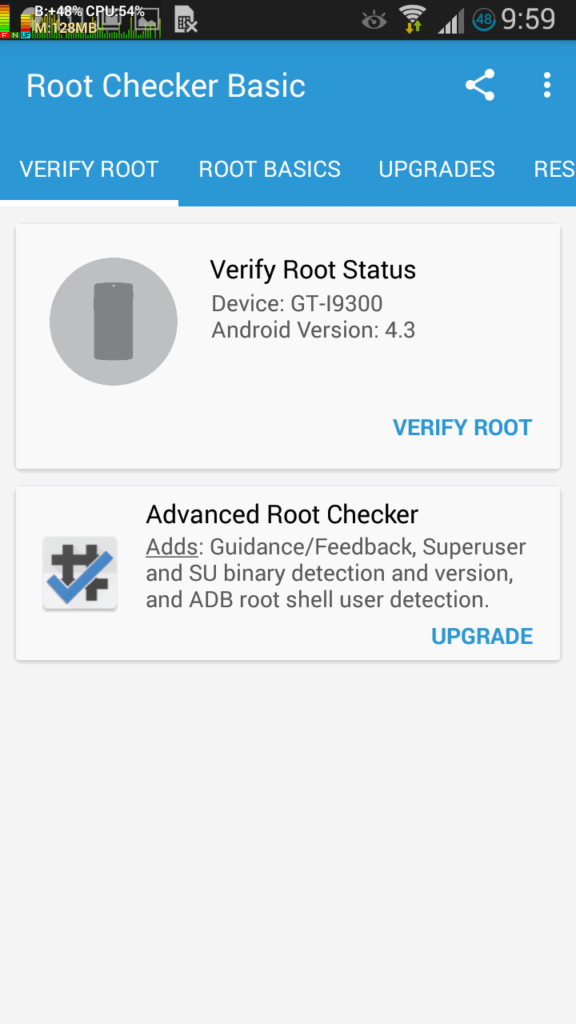
Task: Tap the circular battery 48 indicator
Action: click(x=484, y=20)
